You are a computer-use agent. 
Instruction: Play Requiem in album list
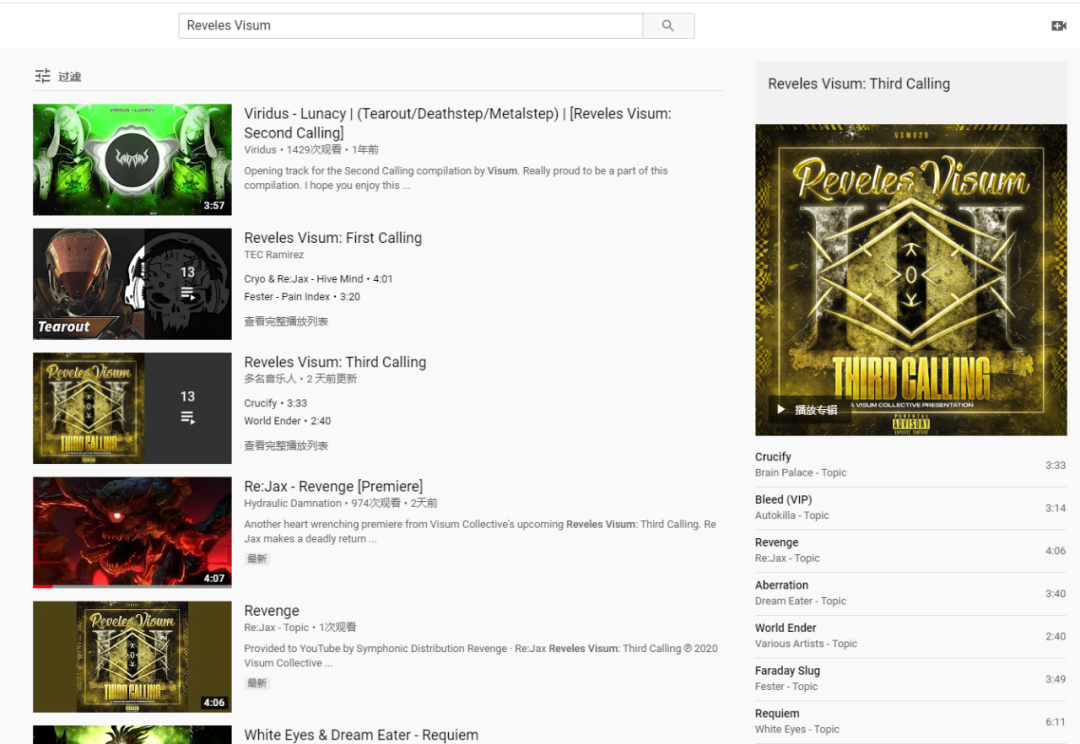click(911, 721)
